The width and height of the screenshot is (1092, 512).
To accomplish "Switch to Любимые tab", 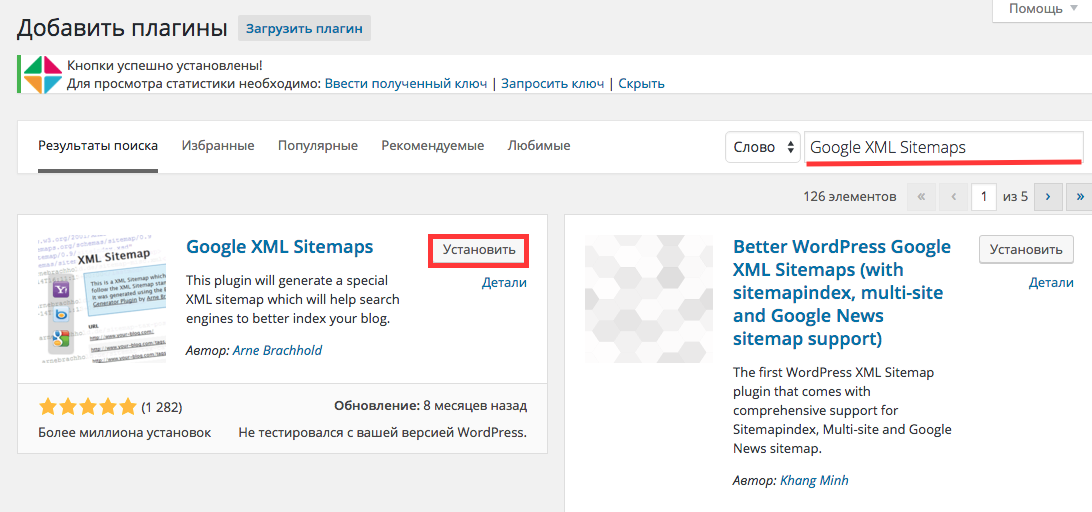I will pyautogui.click(x=539, y=146).
